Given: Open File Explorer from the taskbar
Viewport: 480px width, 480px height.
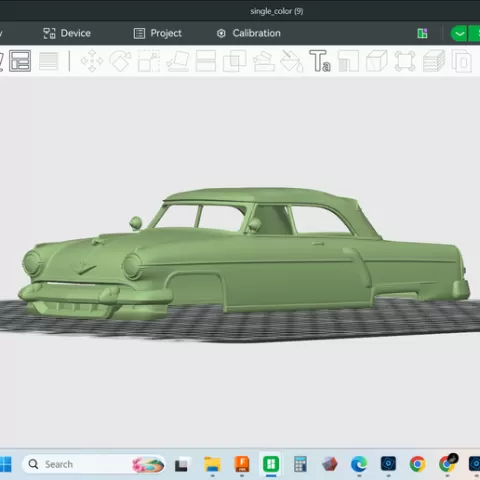Looking at the screenshot, I should tap(212, 464).
